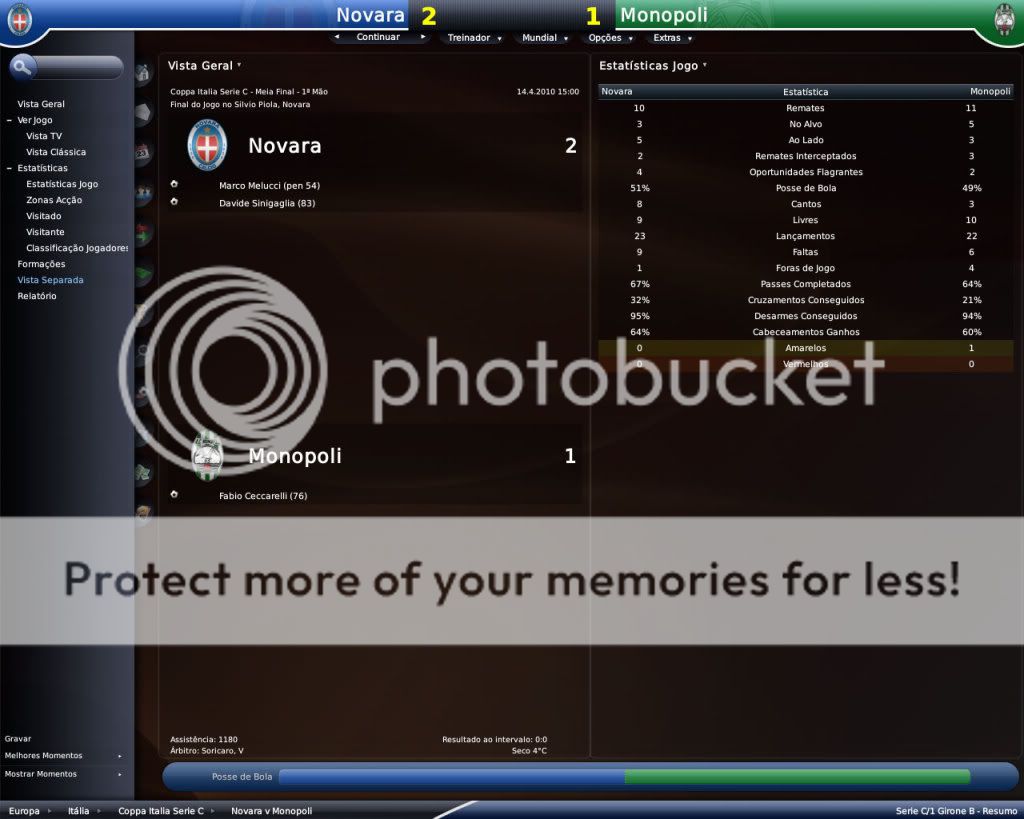Click the large Monopoli club badge in the overview
The image size is (1024, 819).
[x=207, y=456]
